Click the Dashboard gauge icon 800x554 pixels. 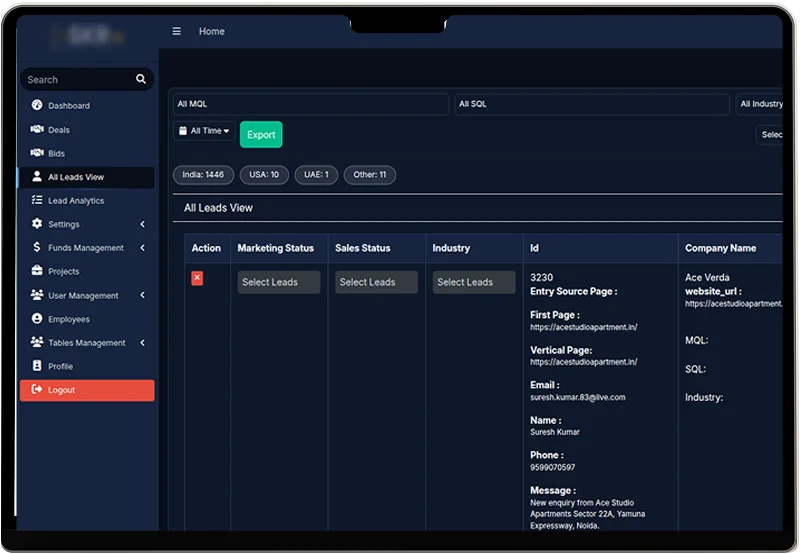tap(37, 105)
